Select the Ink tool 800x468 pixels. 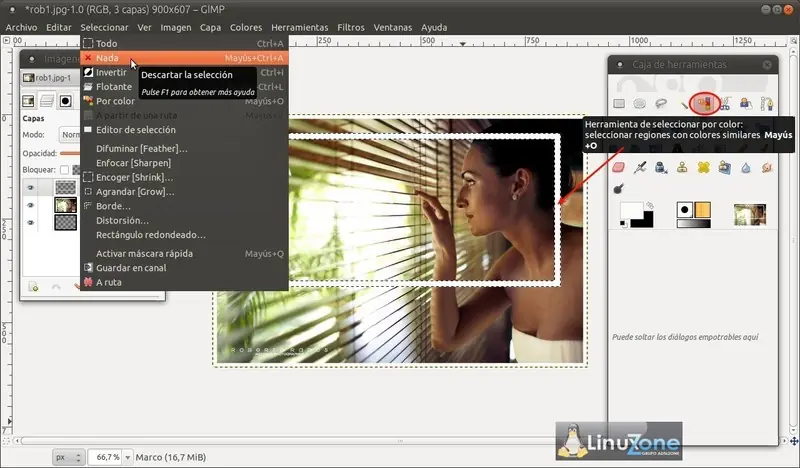click(x=661, y=167)
